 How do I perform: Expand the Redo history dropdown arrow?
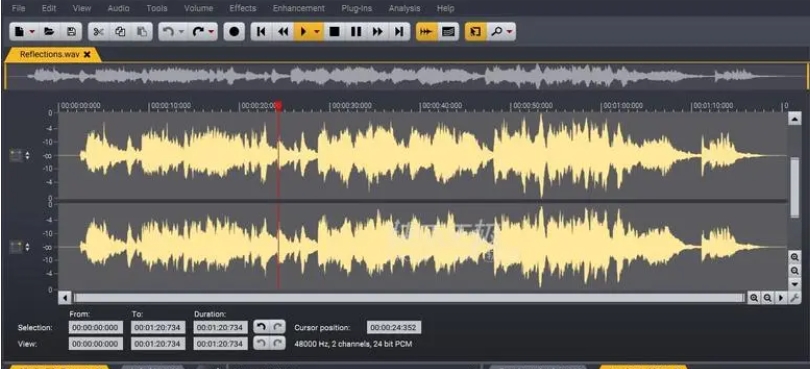[x=212, y=32]
